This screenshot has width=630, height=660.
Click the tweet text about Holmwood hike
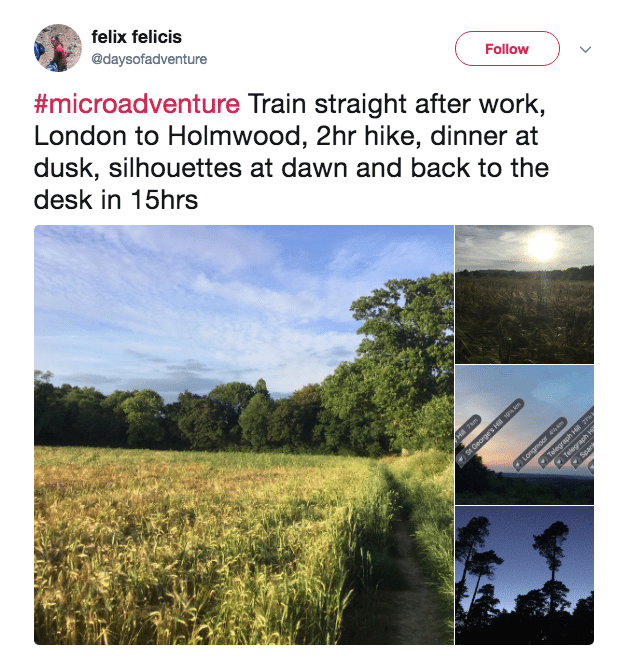[x=290, y=152]
